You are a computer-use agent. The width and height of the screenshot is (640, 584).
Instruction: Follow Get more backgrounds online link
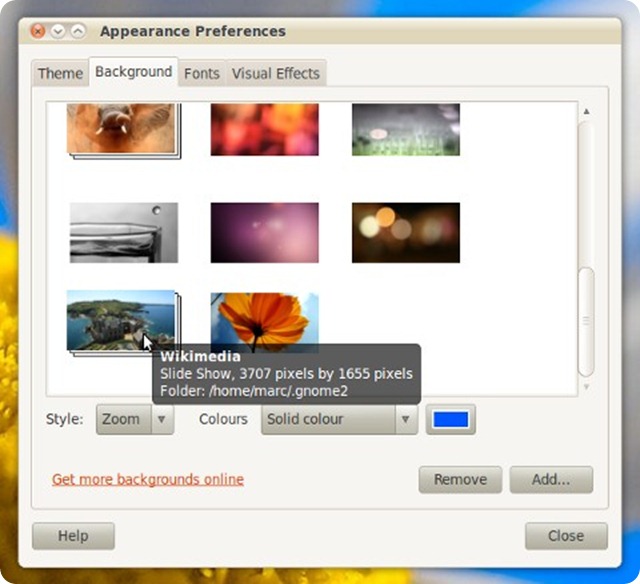[148, 479]
